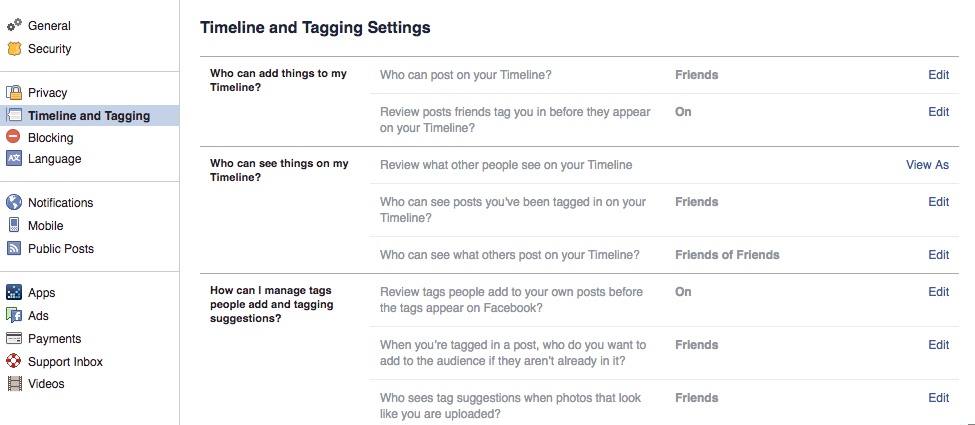Open the Videos settings section
This screenshot has height=425, width=975.
coord(46,384)
